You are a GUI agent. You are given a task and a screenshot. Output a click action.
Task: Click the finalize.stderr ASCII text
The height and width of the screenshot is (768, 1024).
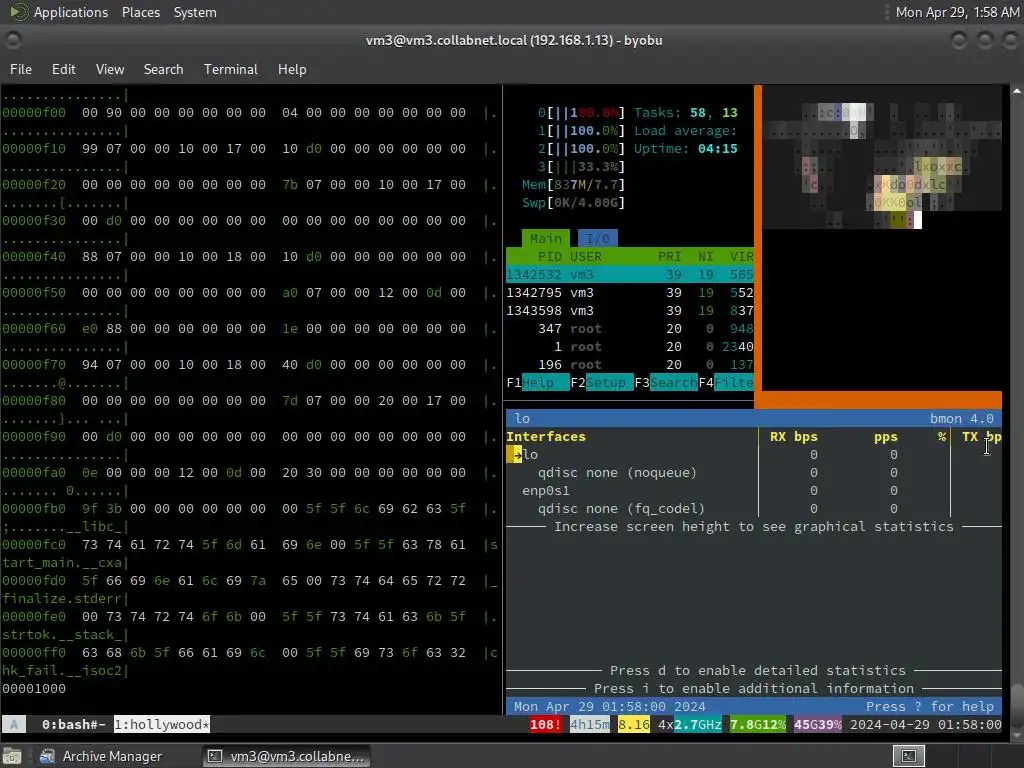(62, 598)
